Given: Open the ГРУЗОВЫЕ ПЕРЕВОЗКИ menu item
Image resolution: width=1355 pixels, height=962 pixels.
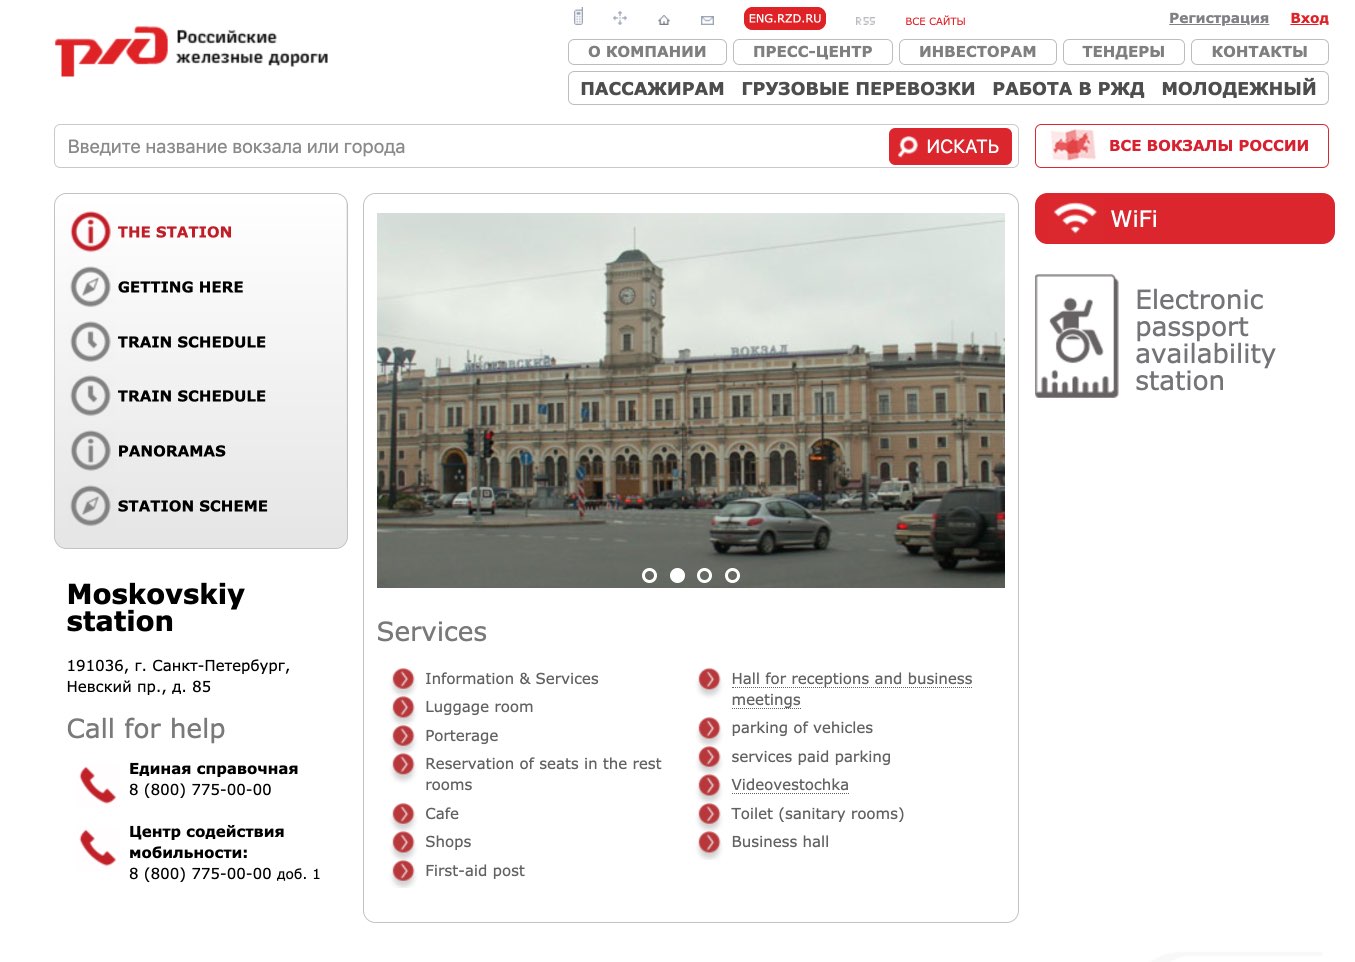Looking at the screenshot, I should (x=858, y=89).
